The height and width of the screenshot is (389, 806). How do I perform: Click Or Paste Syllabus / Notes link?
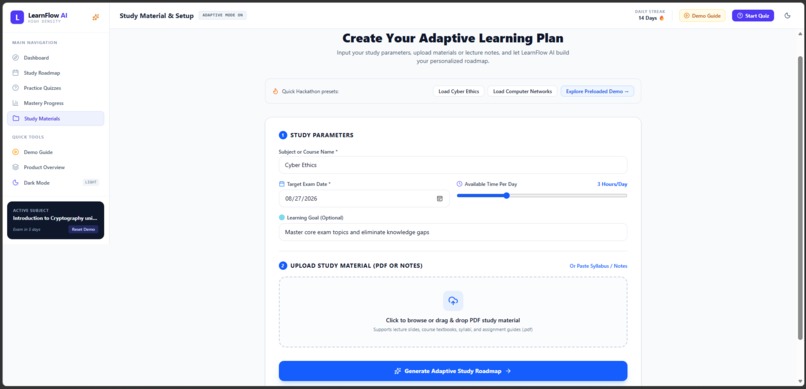click(x=598, y=266)
